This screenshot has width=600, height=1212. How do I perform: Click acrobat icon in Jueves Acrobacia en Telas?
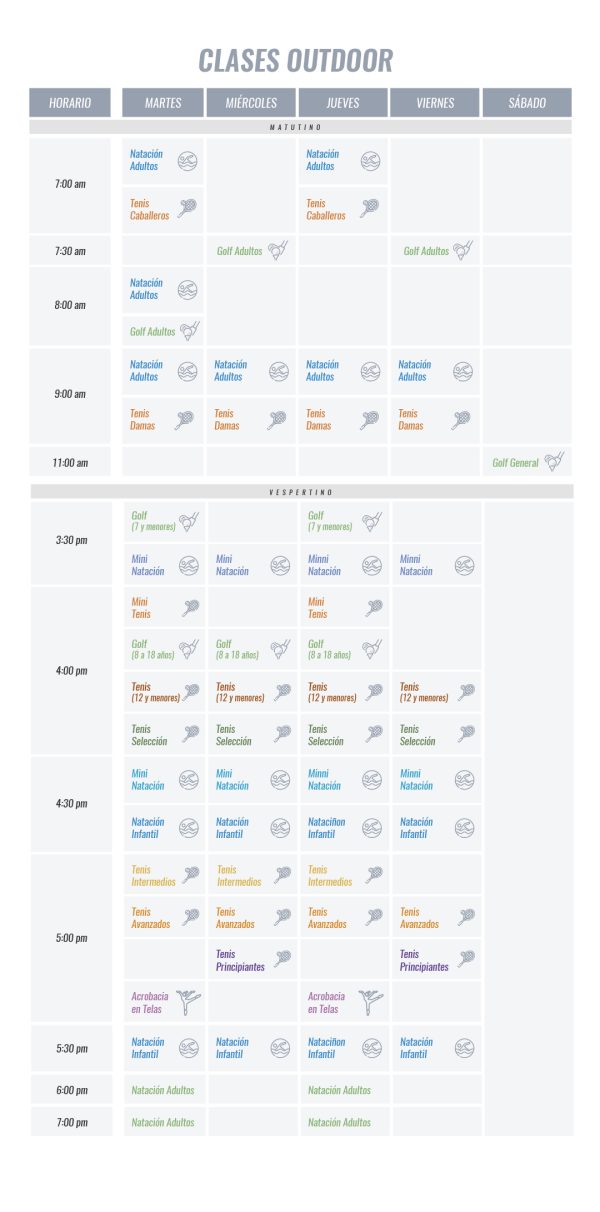point(371,1002)
